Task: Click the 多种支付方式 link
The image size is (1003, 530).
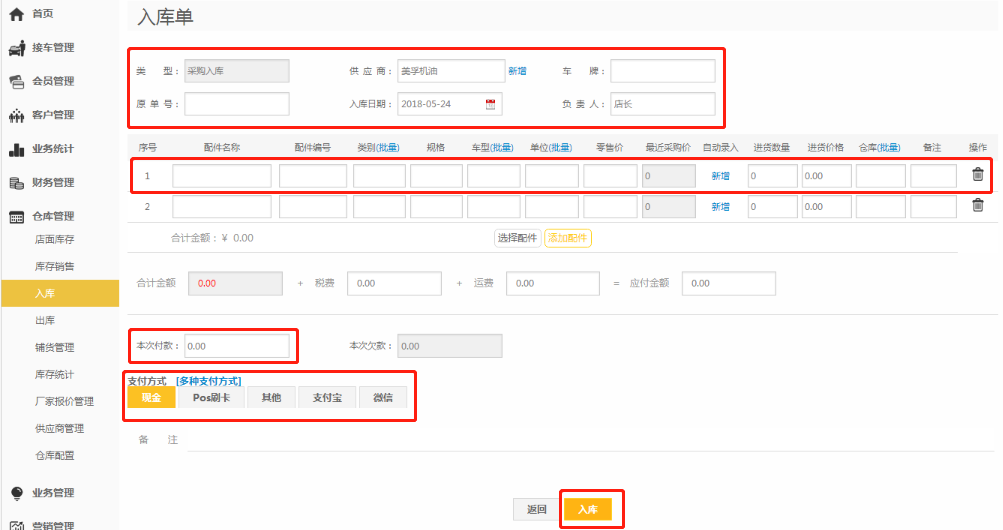Action: [x=208, y=381]
